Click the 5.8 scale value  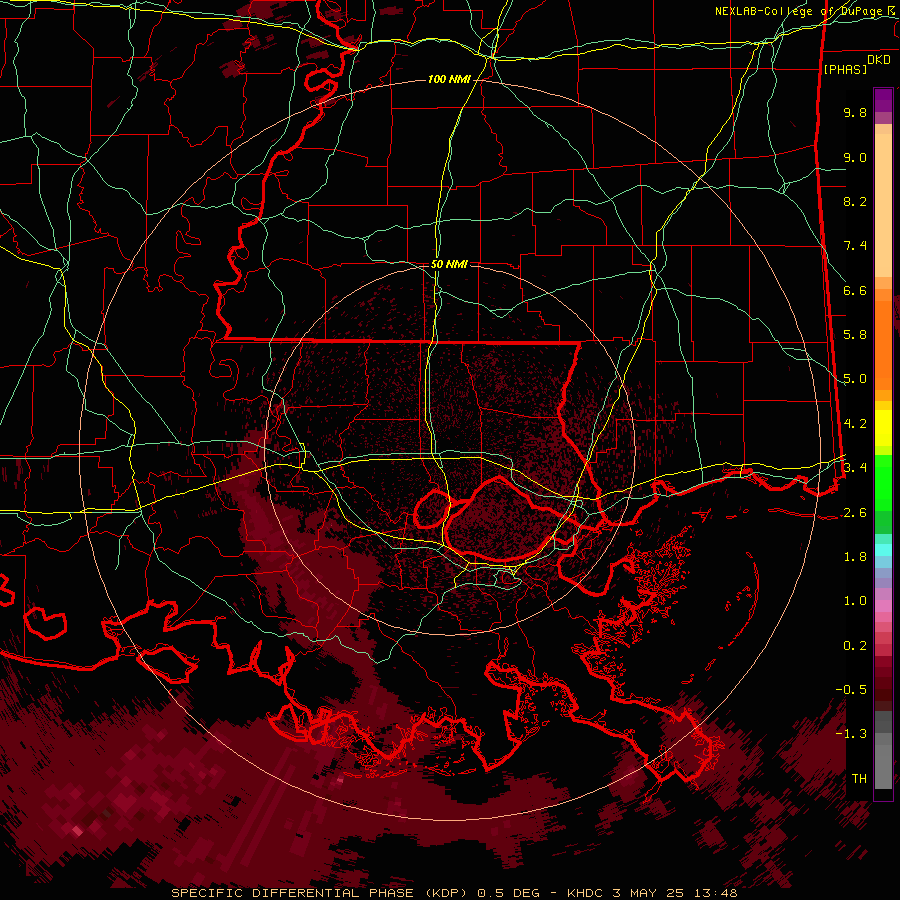point(855,335)
